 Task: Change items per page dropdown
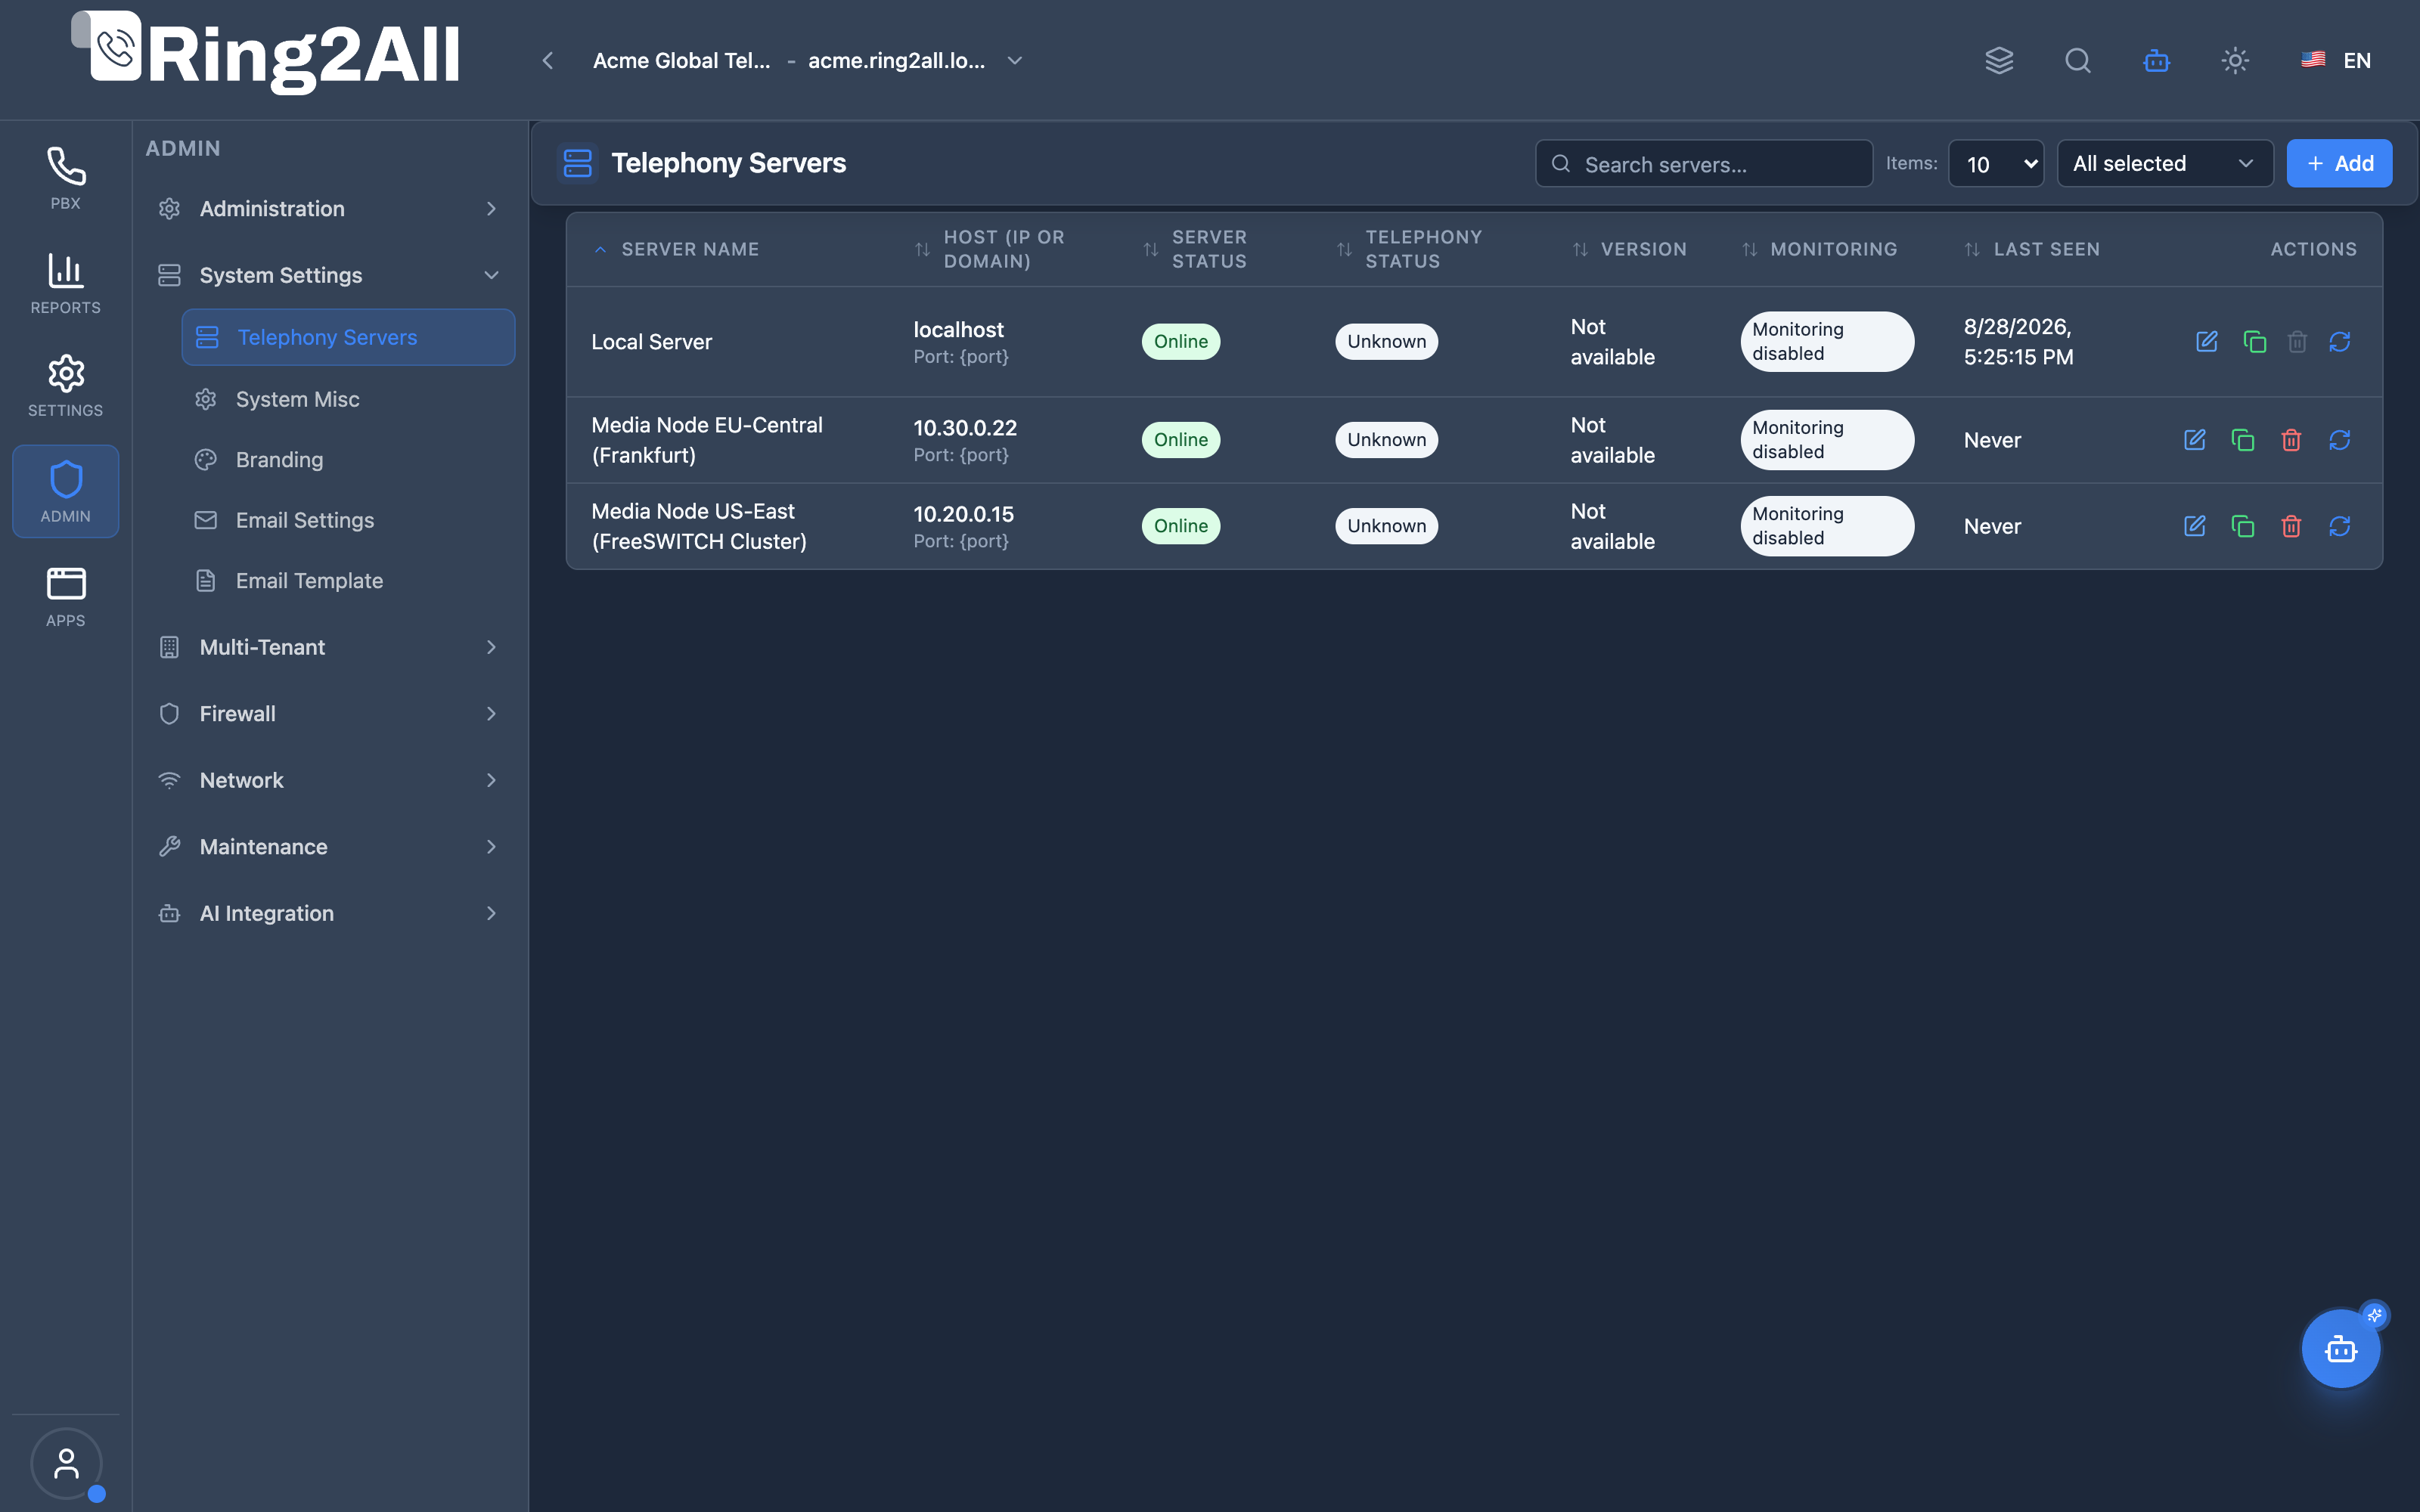pyautogui.click(x=1995, y=163)
